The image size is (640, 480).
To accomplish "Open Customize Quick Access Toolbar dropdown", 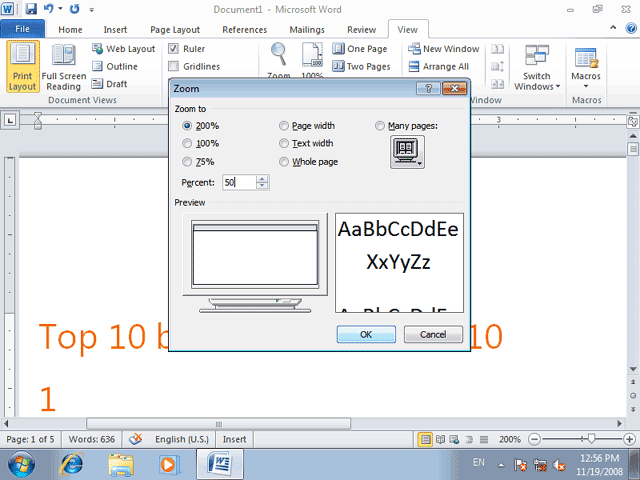I will [91, 9].
